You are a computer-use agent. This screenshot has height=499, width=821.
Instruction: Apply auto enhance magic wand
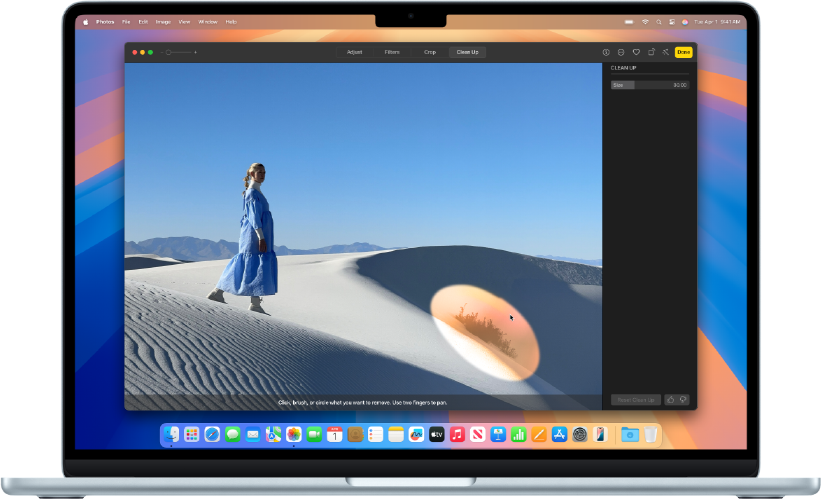(x=665, y=52)
